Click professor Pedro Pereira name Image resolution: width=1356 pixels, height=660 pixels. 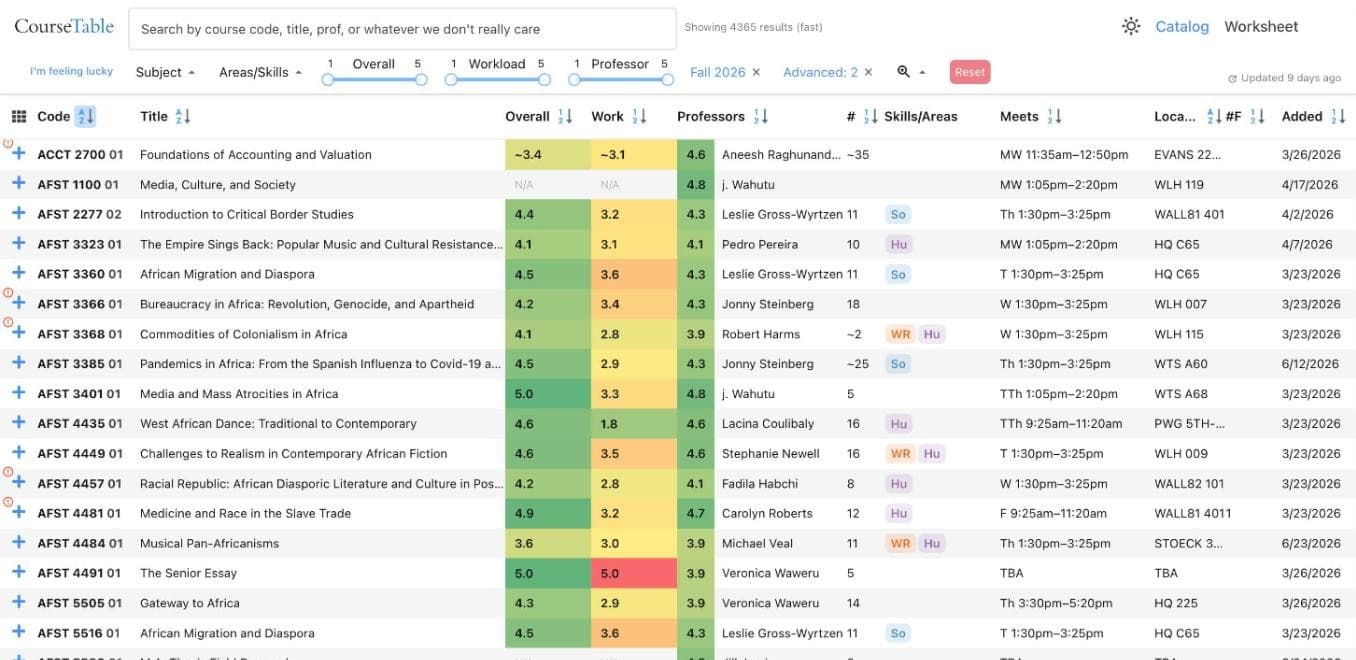[760, 244]
